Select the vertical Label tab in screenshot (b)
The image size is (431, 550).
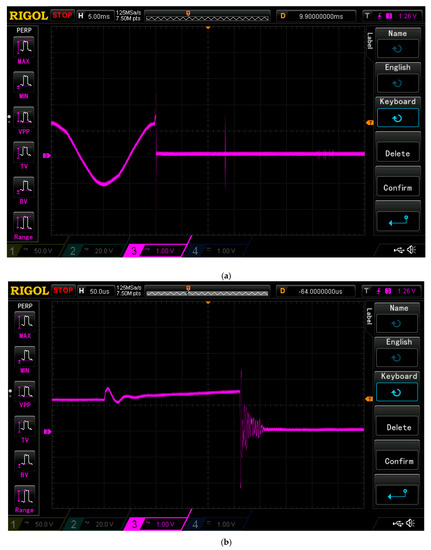tap(369, 316)
